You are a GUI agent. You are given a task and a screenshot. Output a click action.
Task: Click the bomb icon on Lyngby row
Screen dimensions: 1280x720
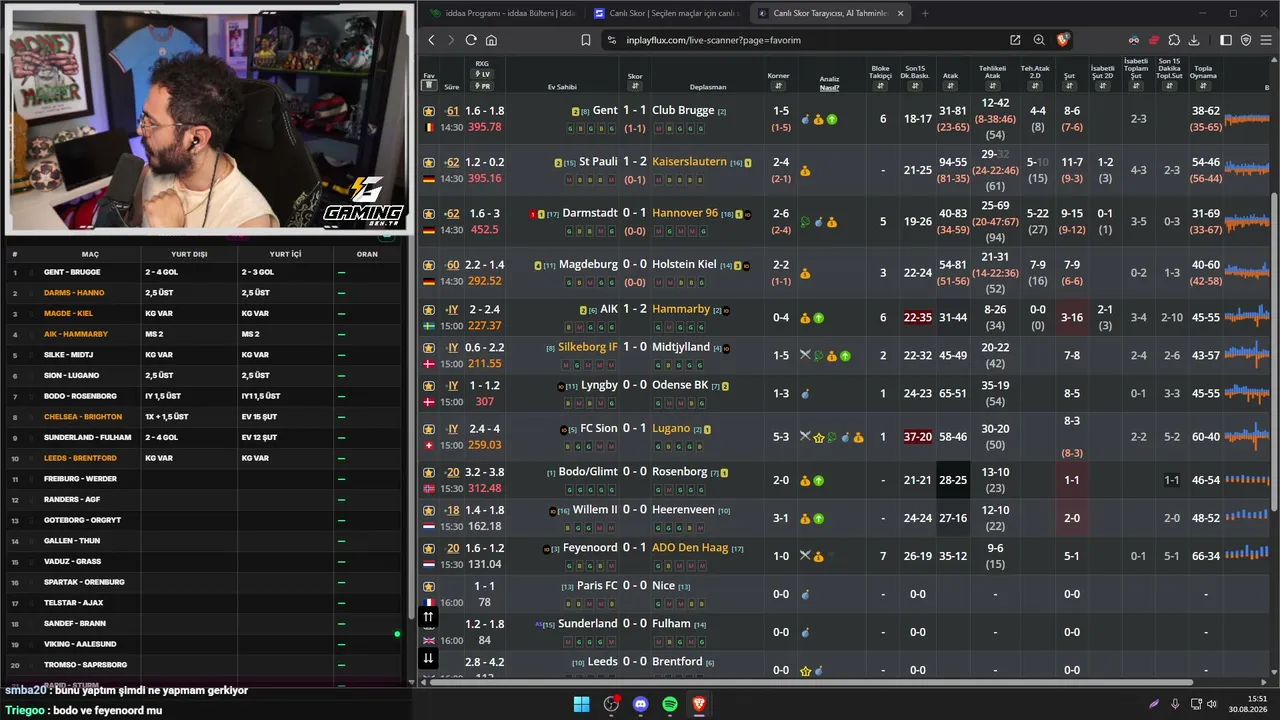tap(805, 394)
